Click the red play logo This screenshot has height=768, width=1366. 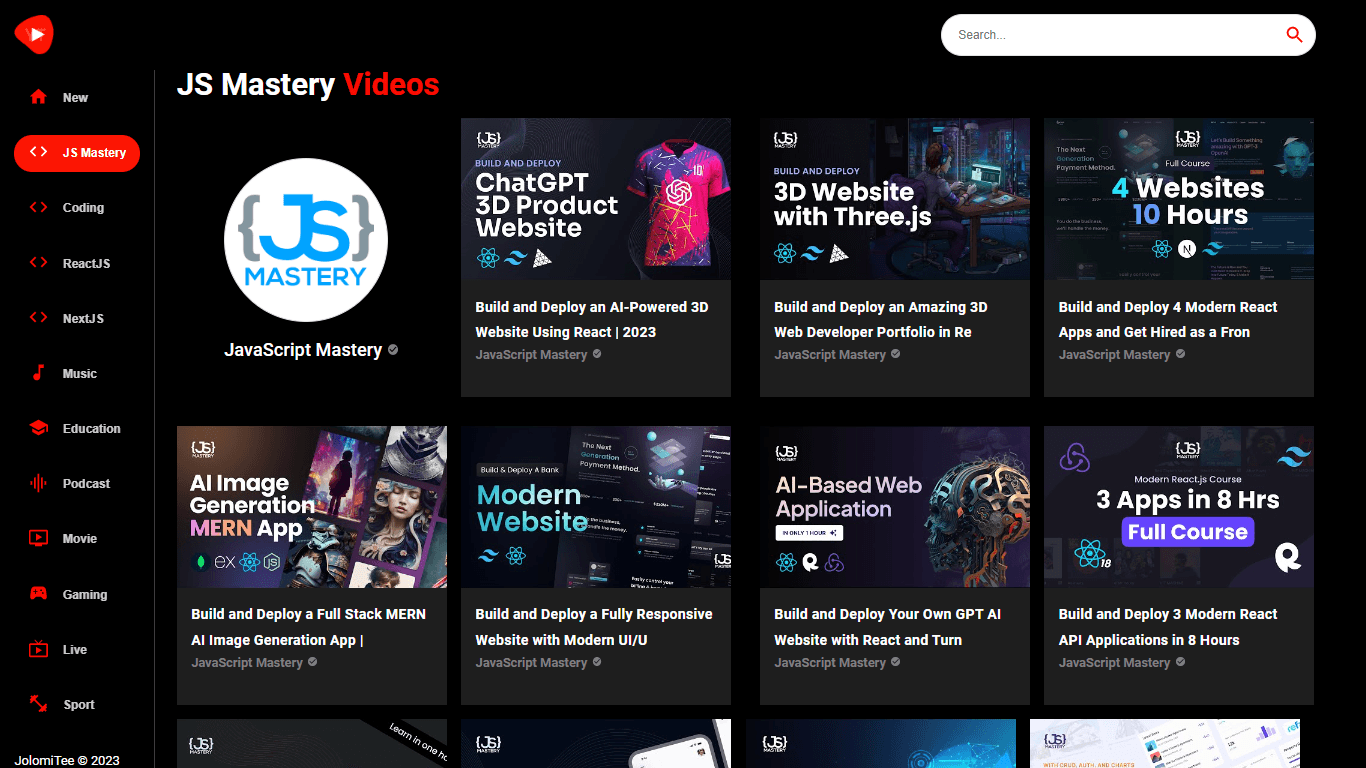click(34, 35)
